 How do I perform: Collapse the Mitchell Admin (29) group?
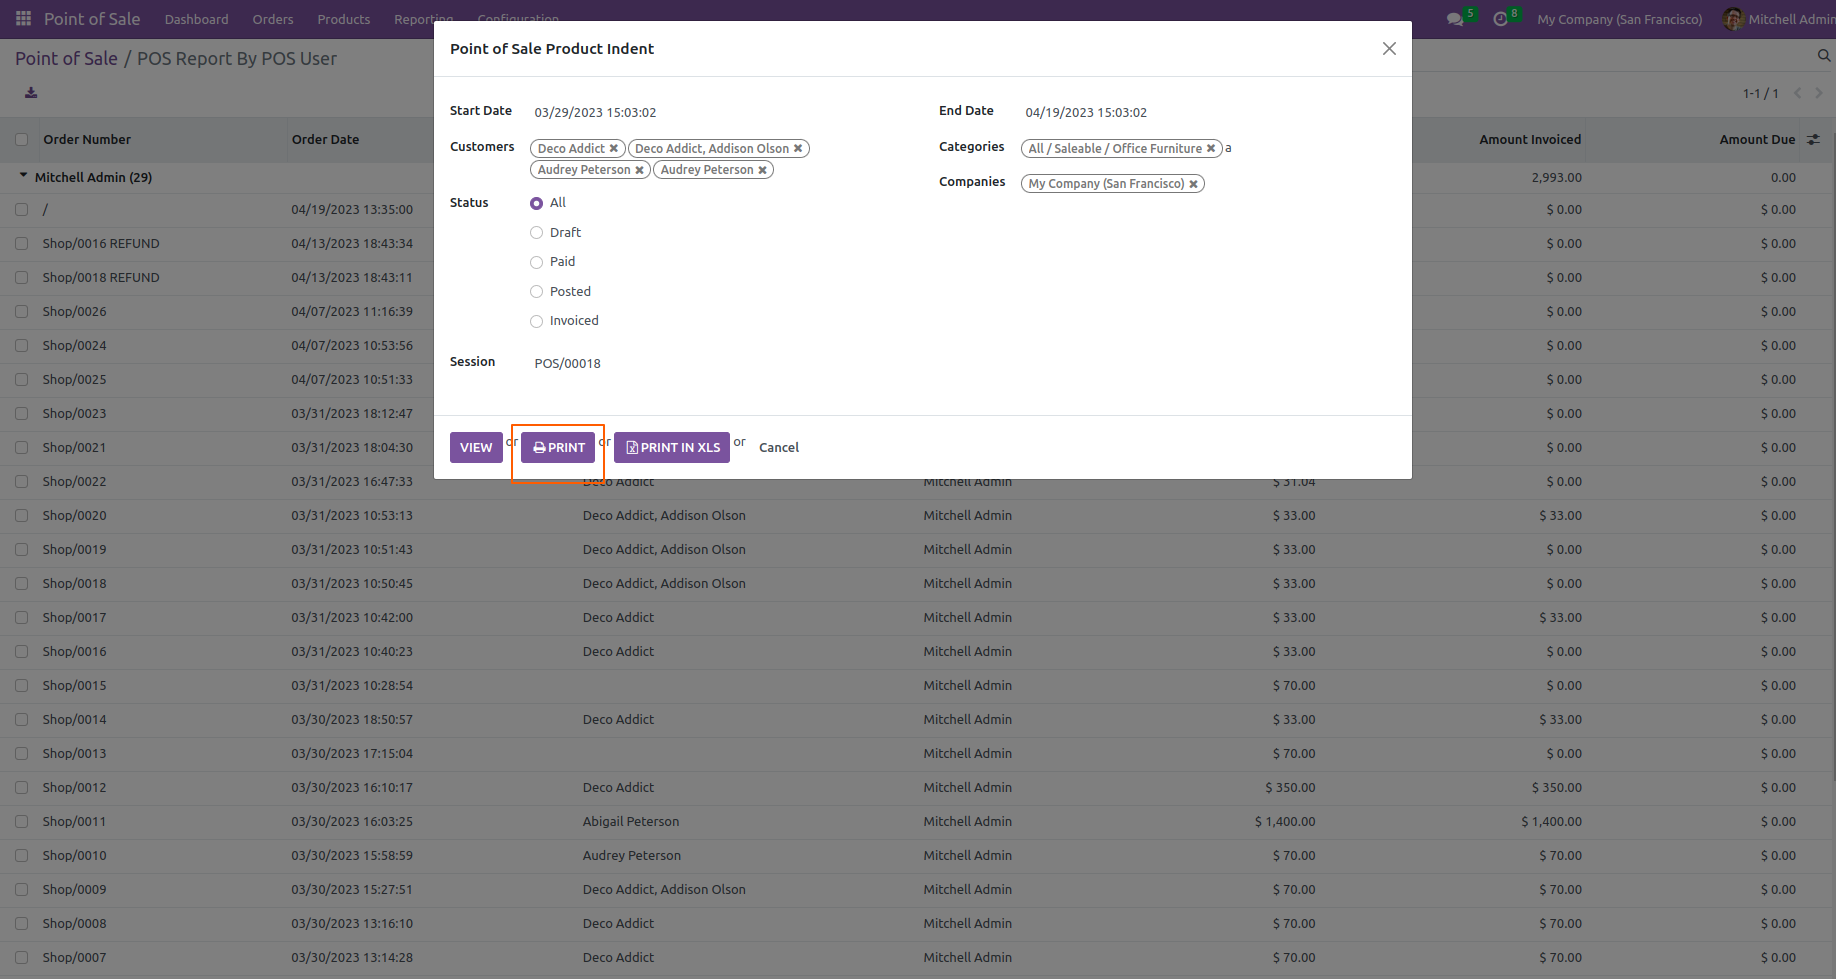(x=24, y=177)
